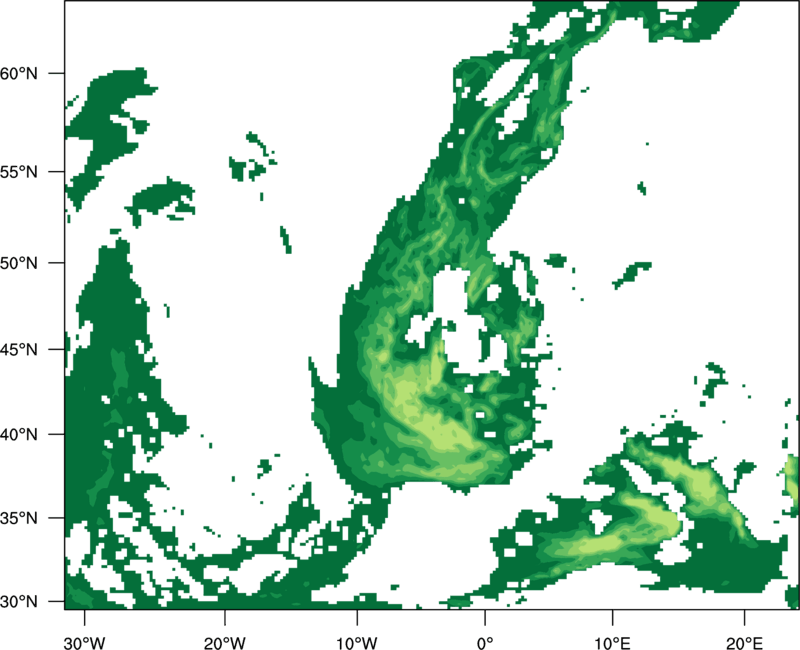
Task: Click the 45°N latitude label
Action: 19,349
